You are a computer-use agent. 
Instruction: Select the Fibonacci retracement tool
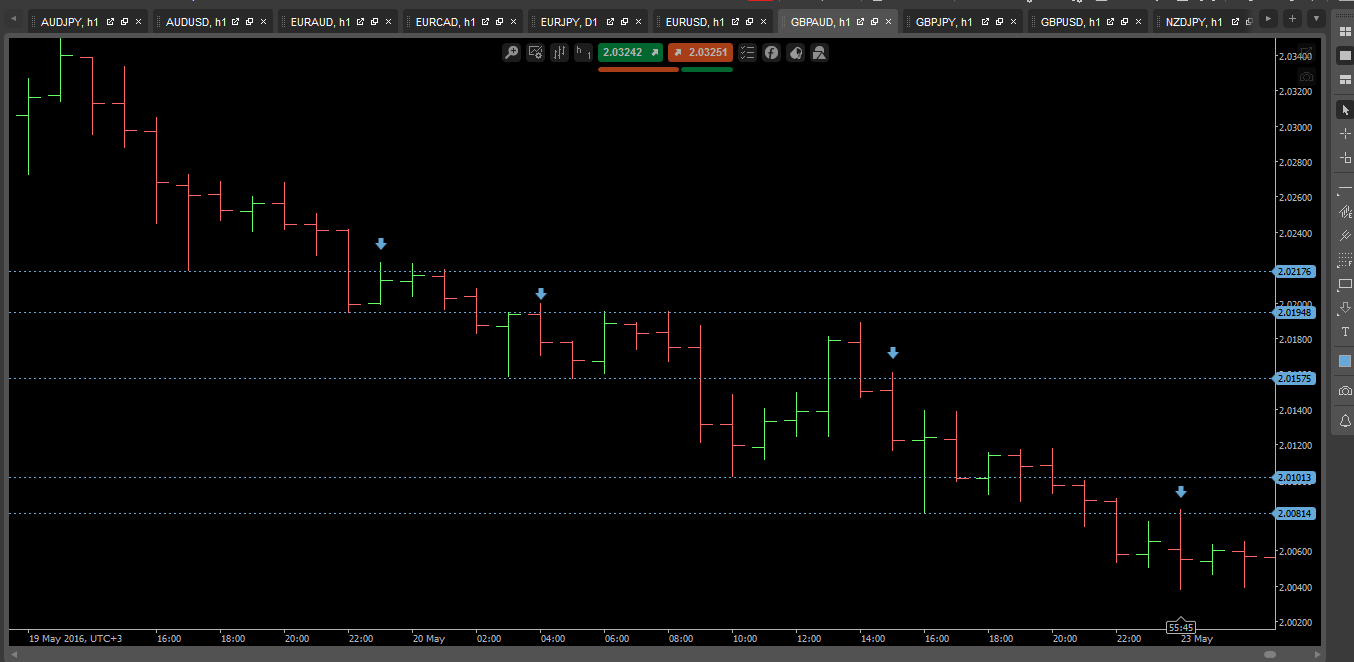[x=1345, y=259]
